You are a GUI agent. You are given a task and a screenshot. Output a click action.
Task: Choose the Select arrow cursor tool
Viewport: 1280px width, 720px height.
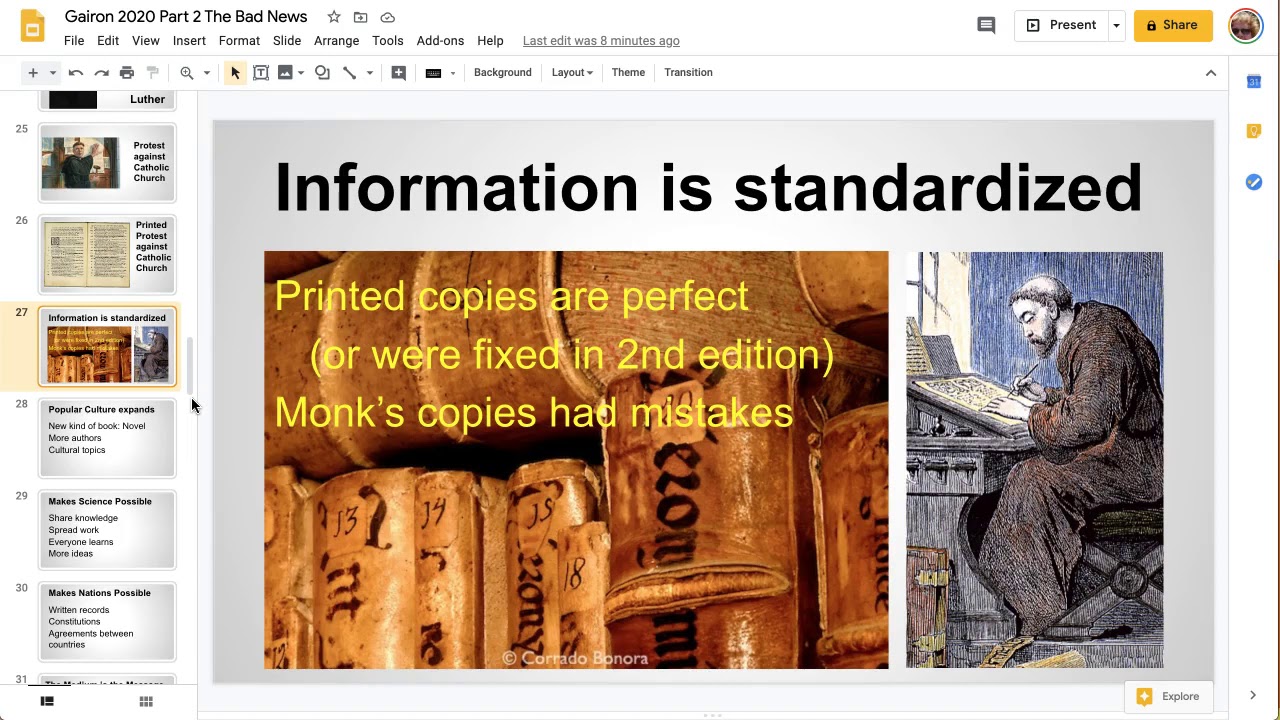pos(235,72)
